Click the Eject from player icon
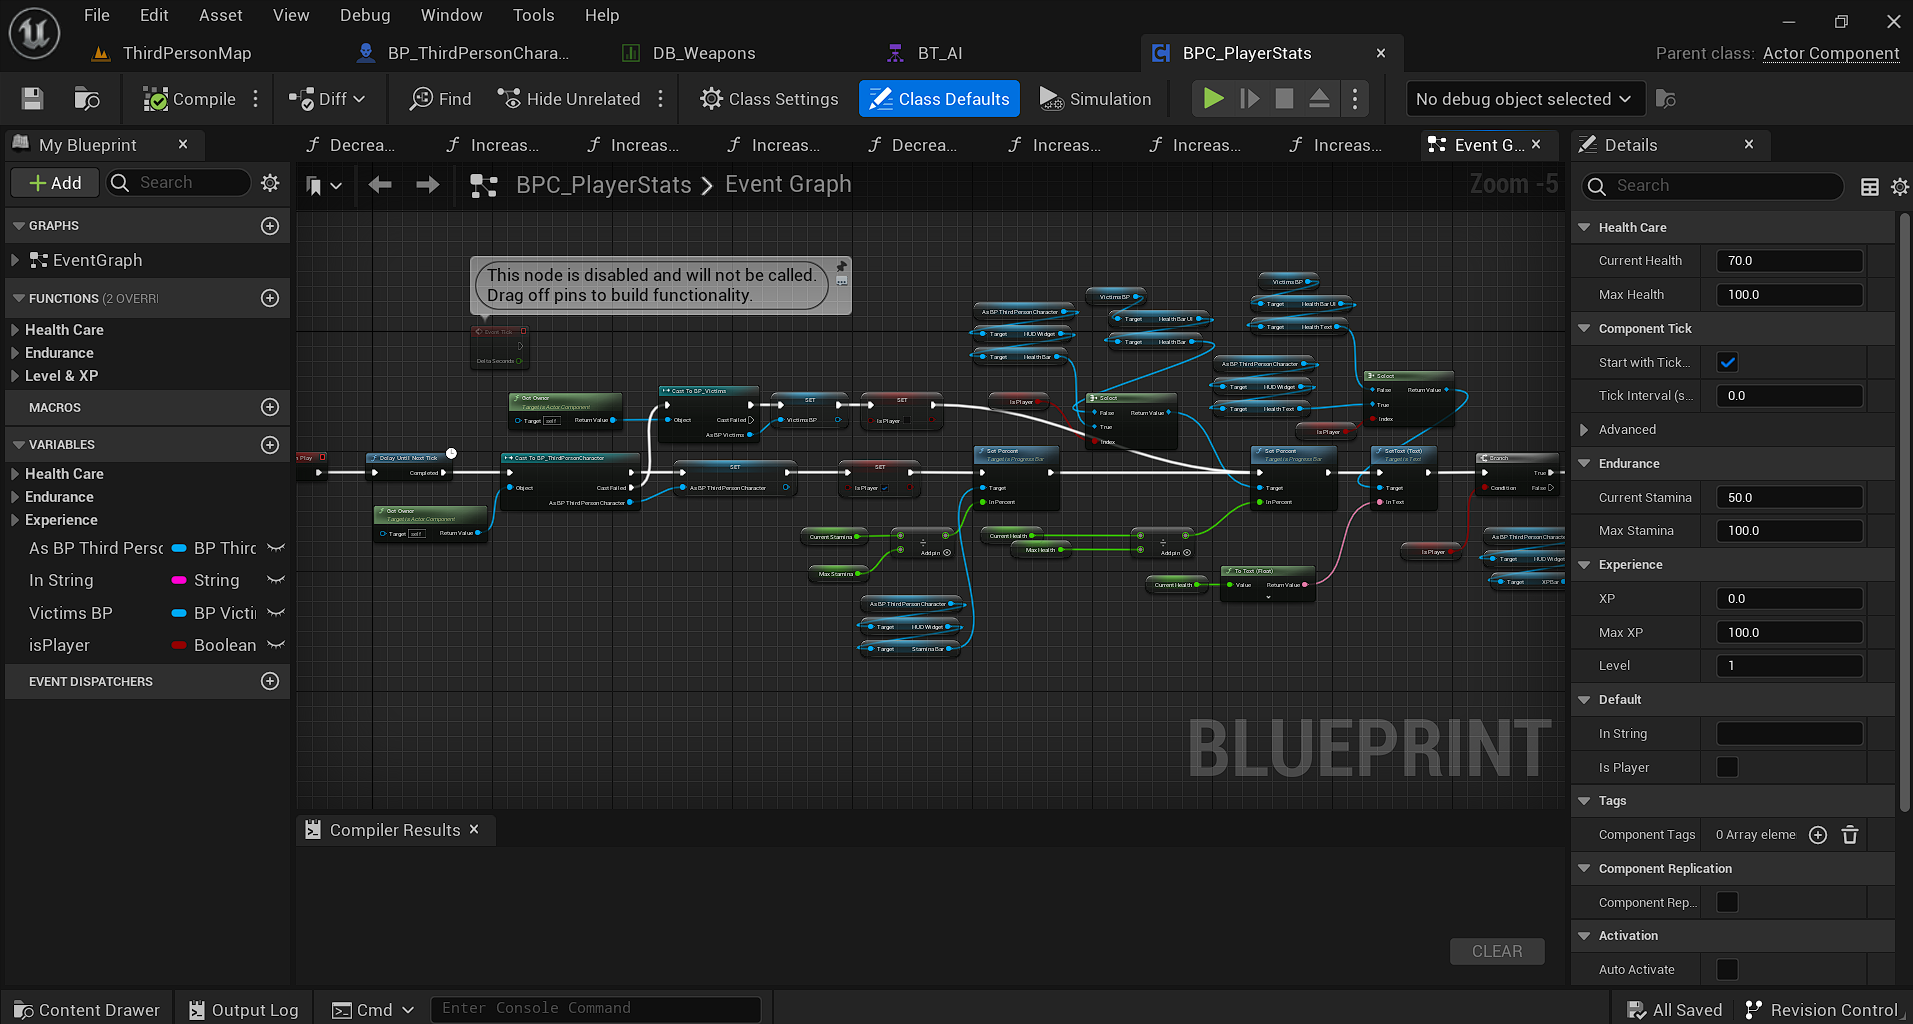This screenshot has width=1913, height=1024. point(1319,98)
